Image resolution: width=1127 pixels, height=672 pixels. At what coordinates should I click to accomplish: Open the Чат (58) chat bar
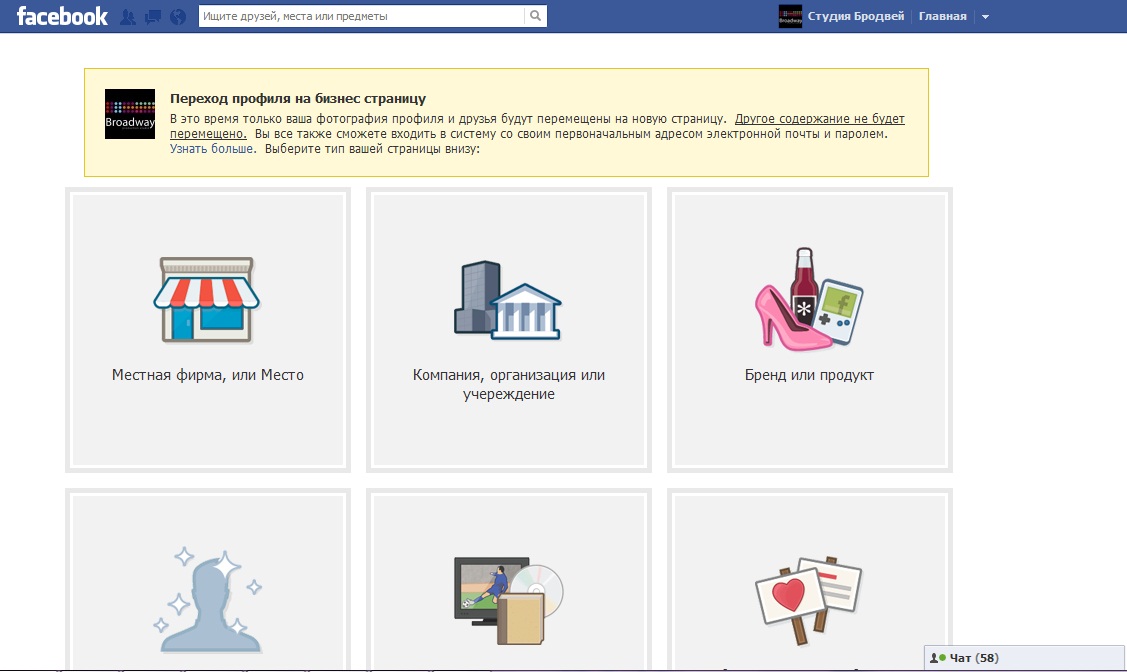pos(1024,658)
